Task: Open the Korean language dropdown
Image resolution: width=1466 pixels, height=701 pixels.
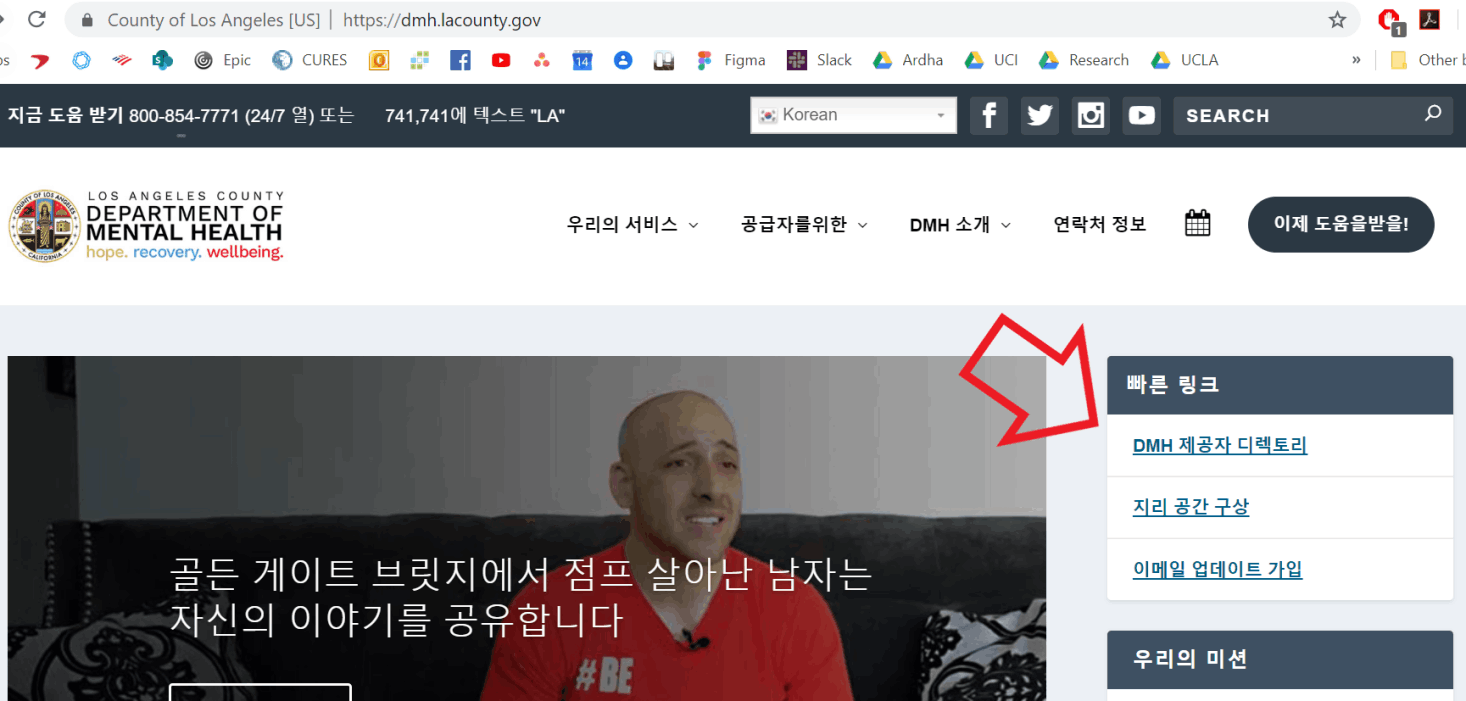Action: (x=853, y=115)
